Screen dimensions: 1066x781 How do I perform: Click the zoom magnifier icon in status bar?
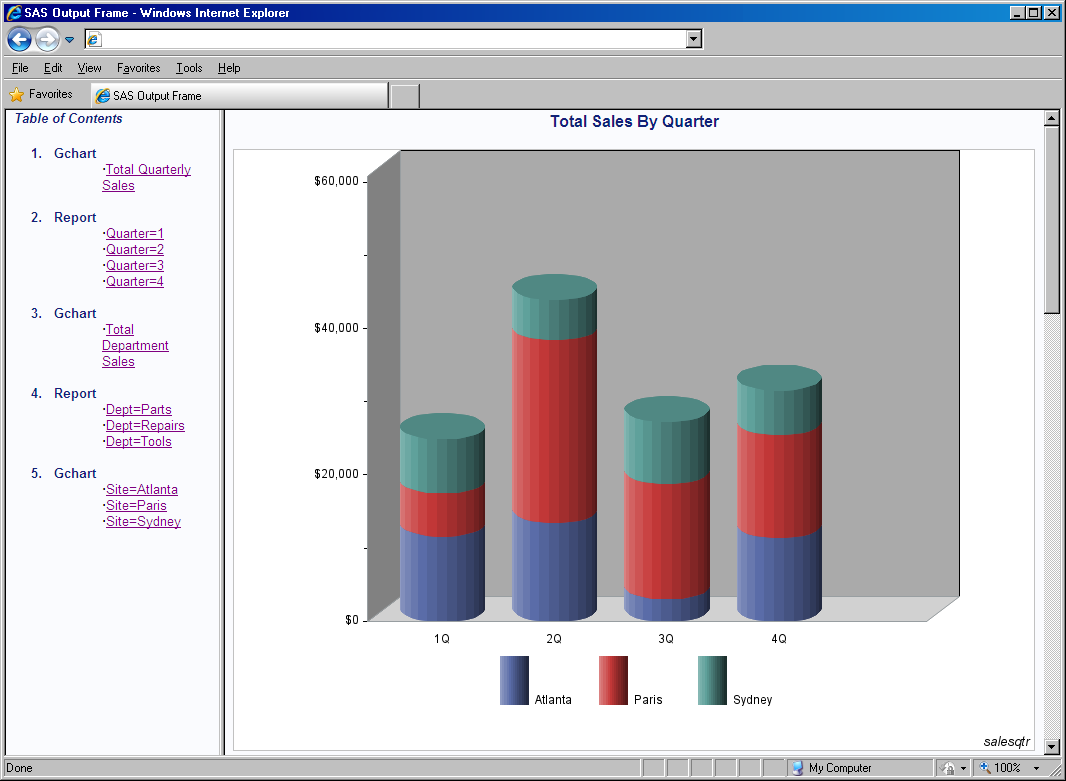[983, 767]
